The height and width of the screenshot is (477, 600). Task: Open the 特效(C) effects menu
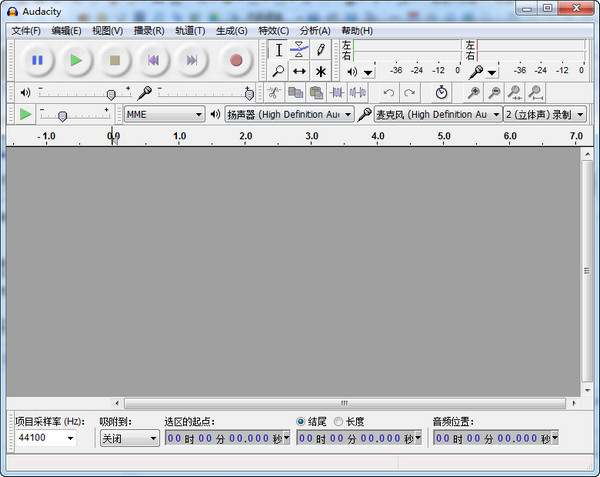[273, 30]
